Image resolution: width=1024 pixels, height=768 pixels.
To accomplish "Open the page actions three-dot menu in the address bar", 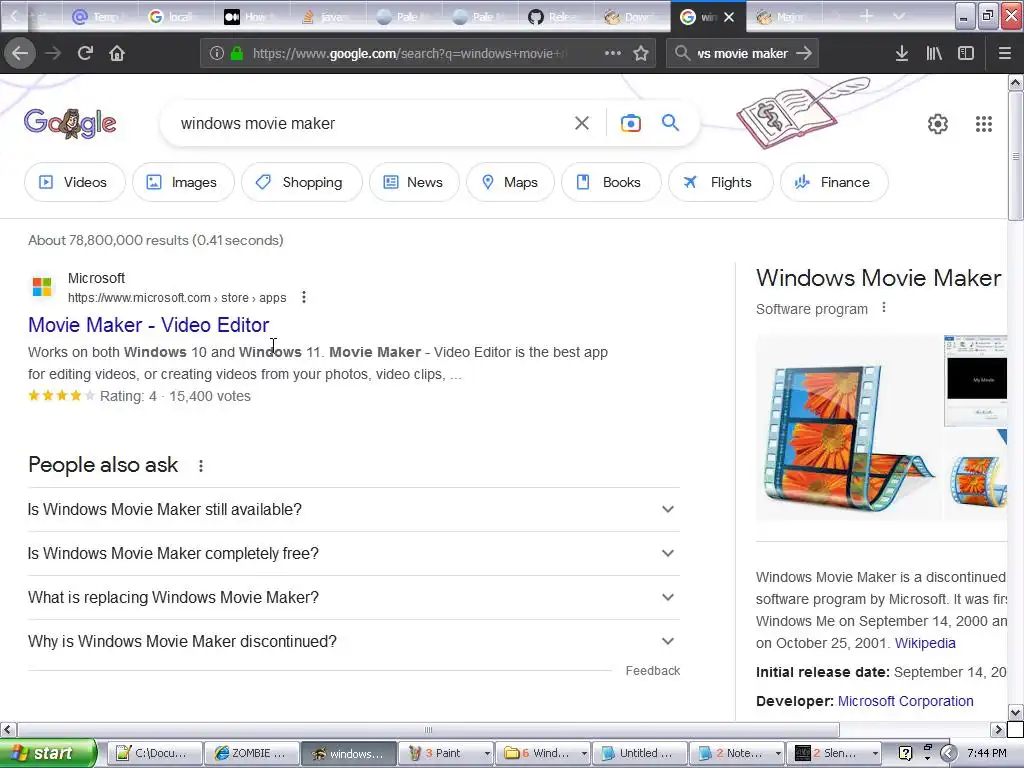I will point(613,53).
